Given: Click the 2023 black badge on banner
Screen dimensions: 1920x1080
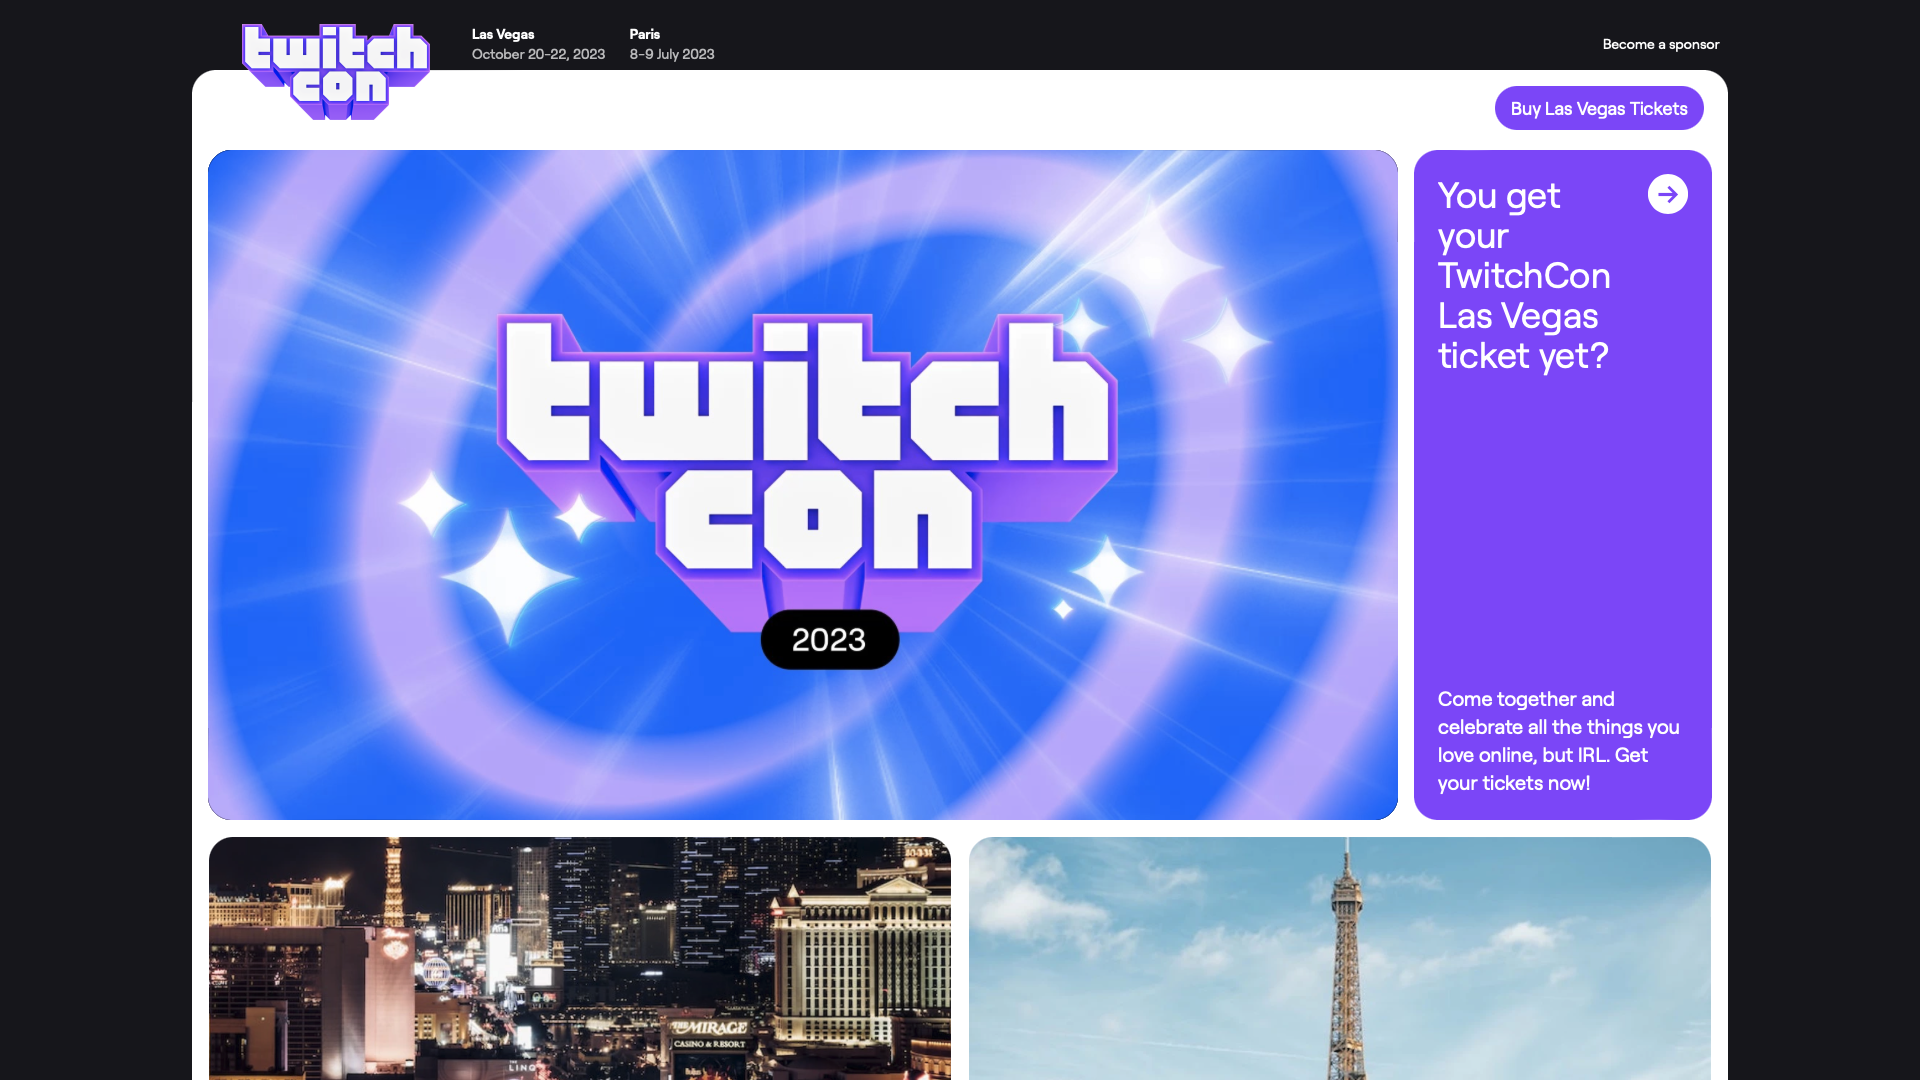Looking at the screenshot, I should click(829, 639).
